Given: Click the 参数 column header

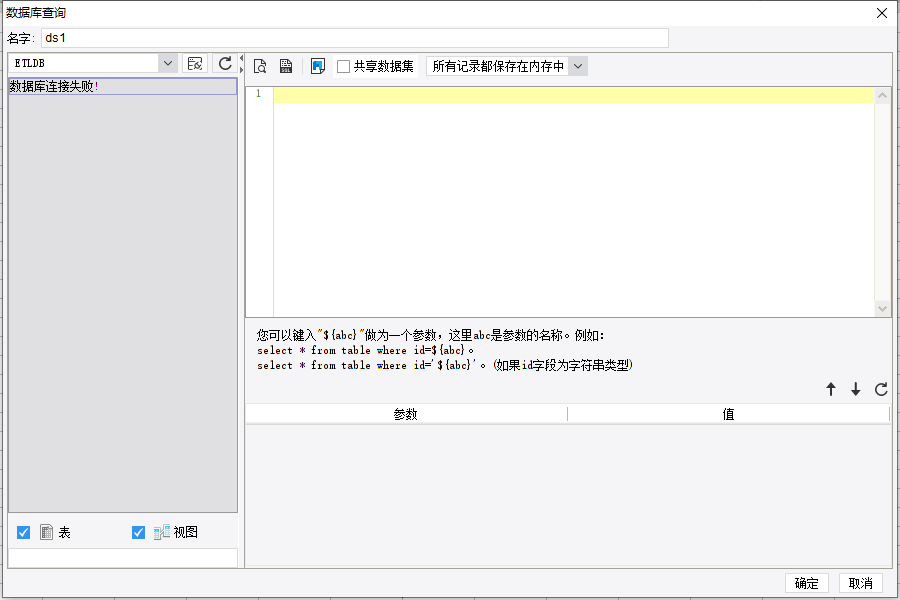Looking at the screenshot, I should tap(406, 414).
